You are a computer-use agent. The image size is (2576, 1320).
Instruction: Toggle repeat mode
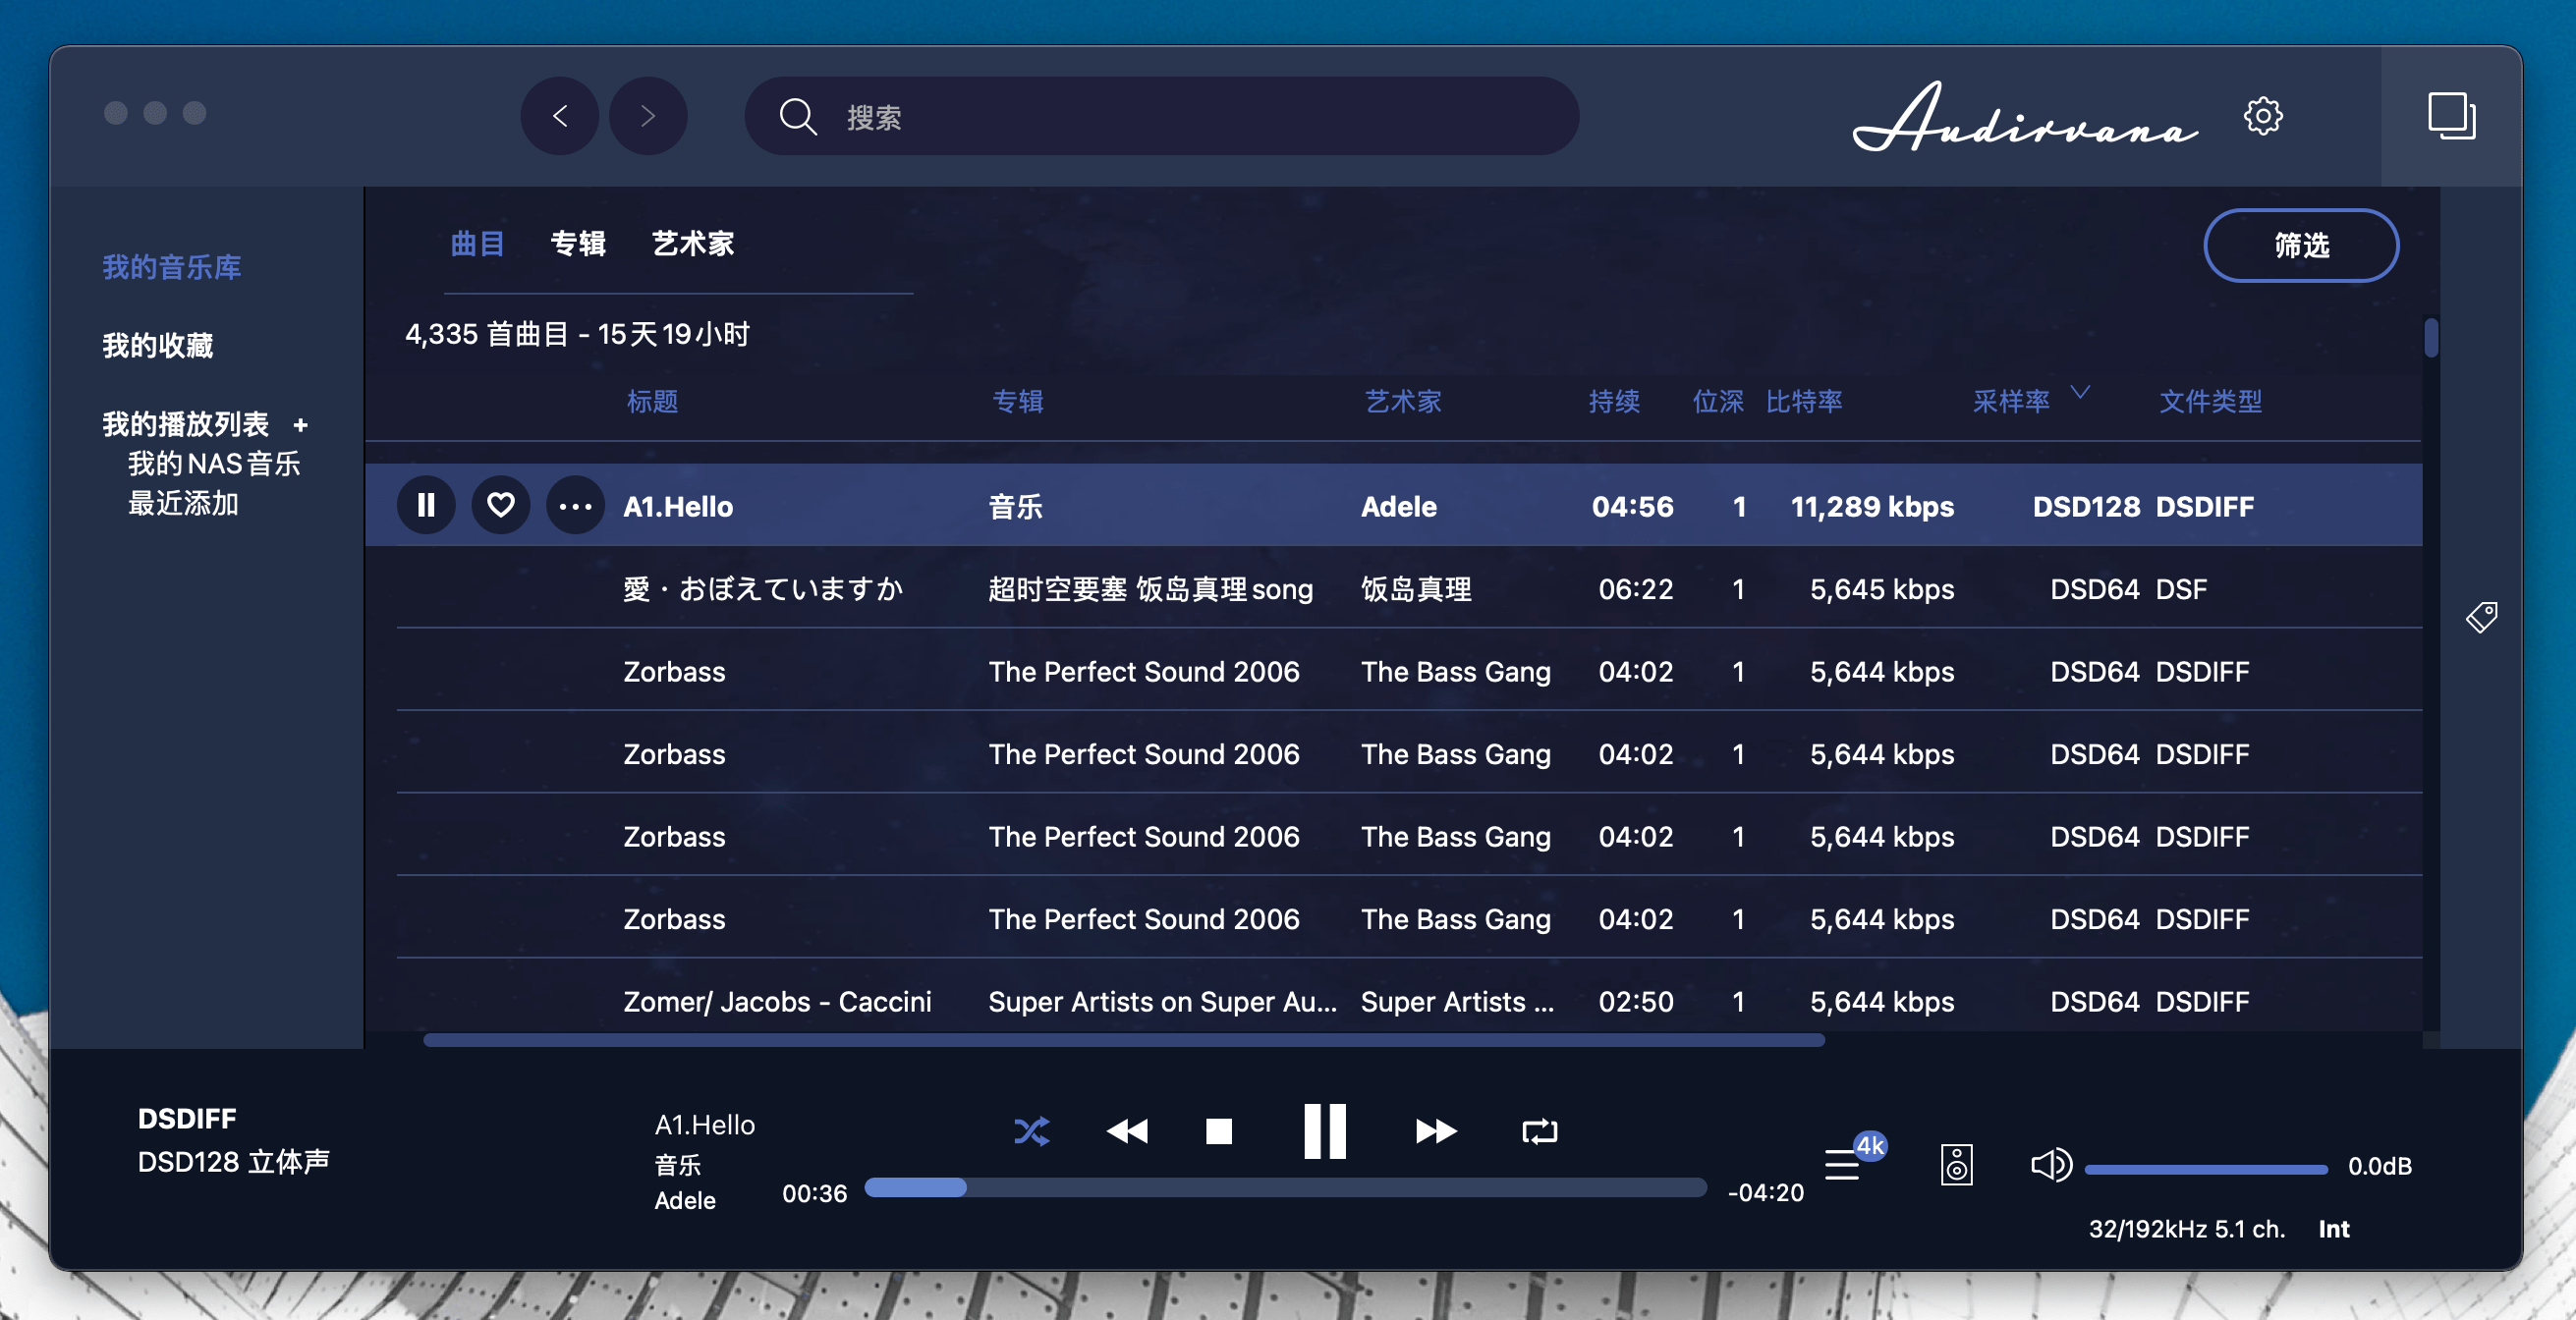click(1540, 1131)
